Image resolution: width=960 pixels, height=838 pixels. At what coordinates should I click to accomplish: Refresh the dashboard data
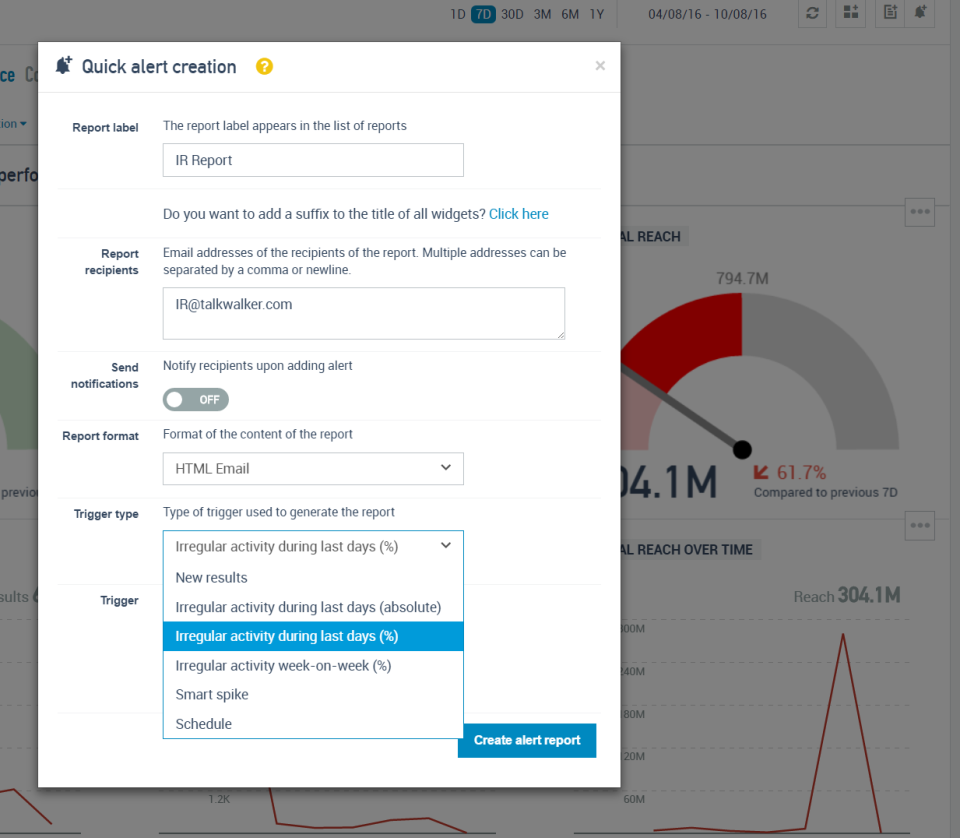click(x=812, y=14)
